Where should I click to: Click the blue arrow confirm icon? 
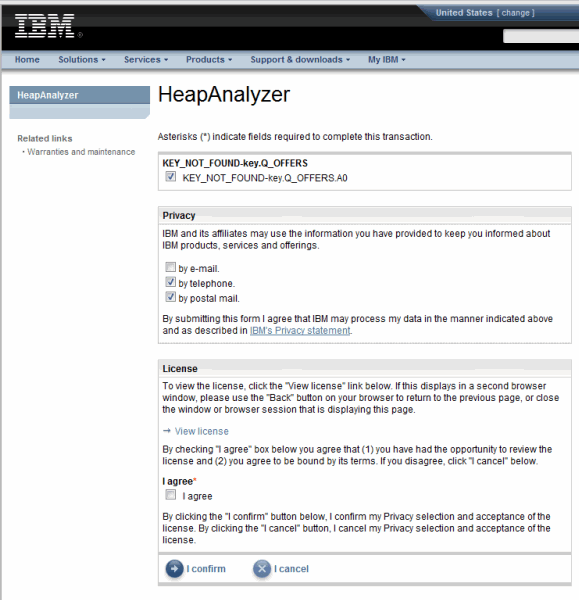click(x=174, y=569)
